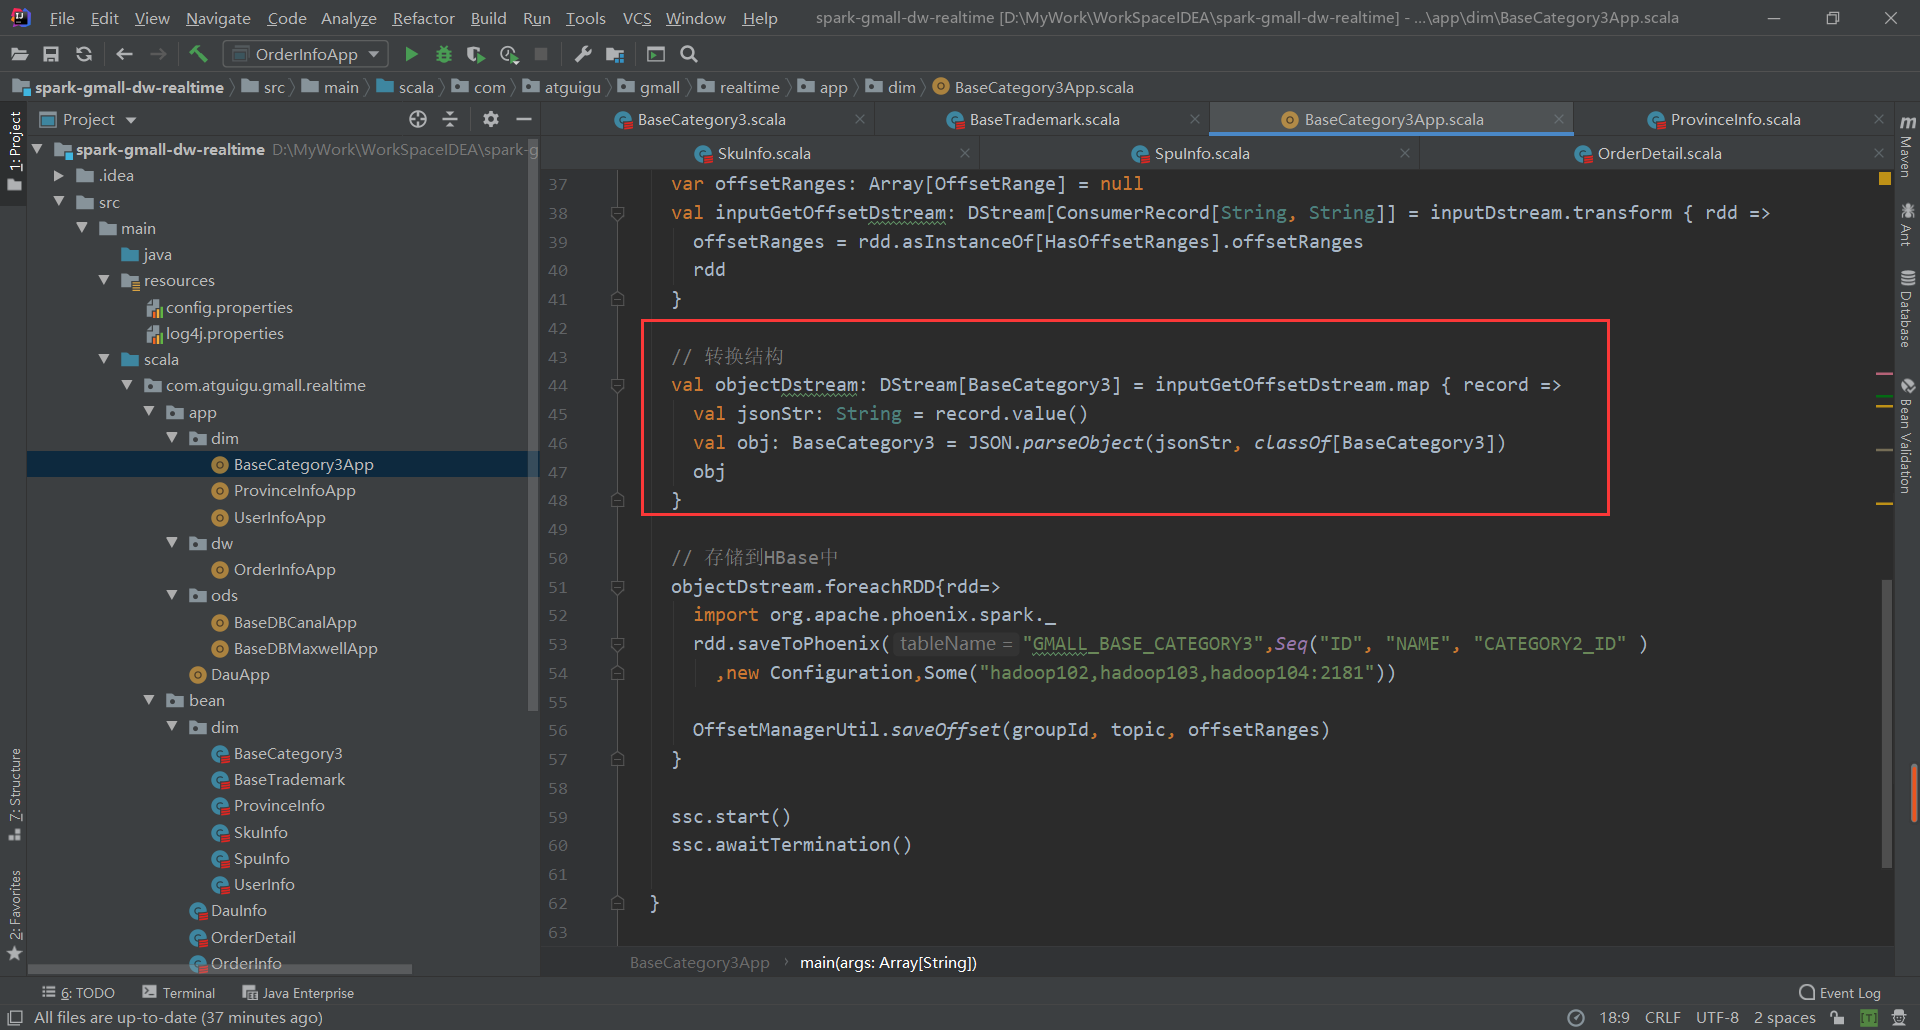Locate current file with the target icon

418,119
